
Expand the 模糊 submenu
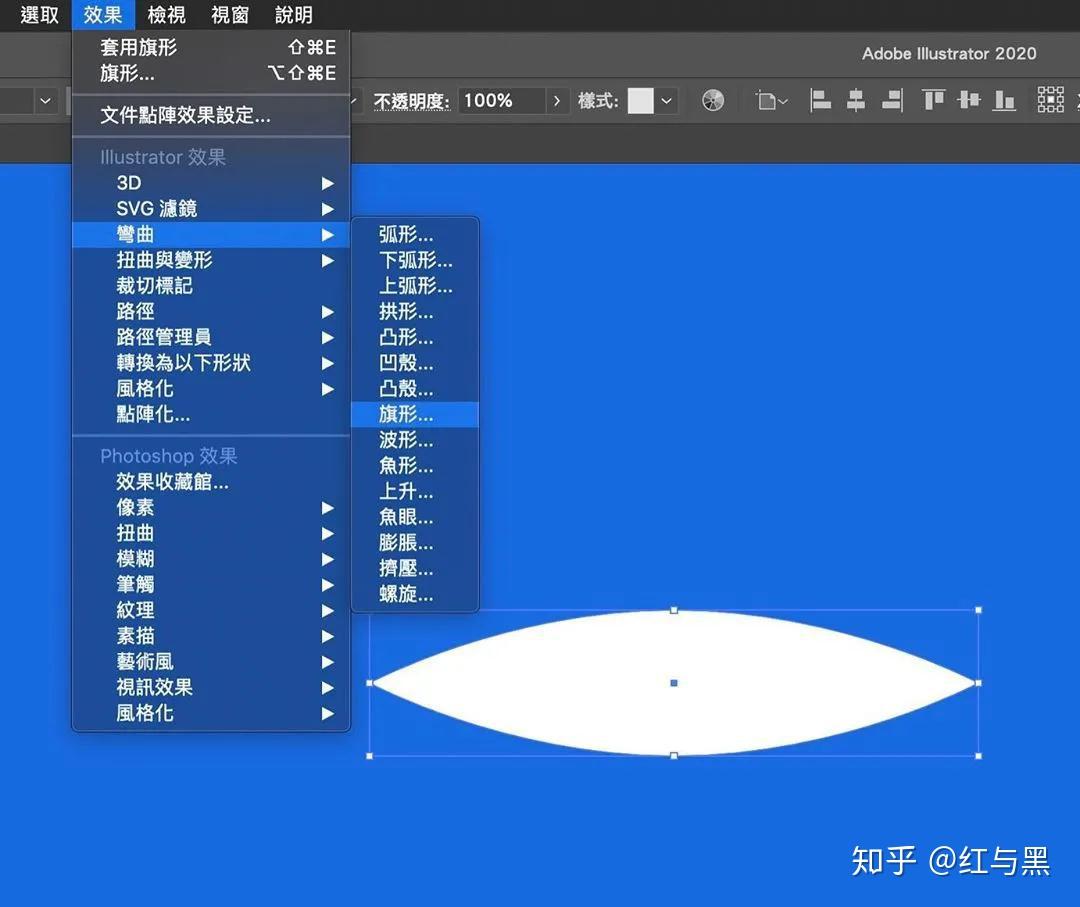[x=211, y=559]
